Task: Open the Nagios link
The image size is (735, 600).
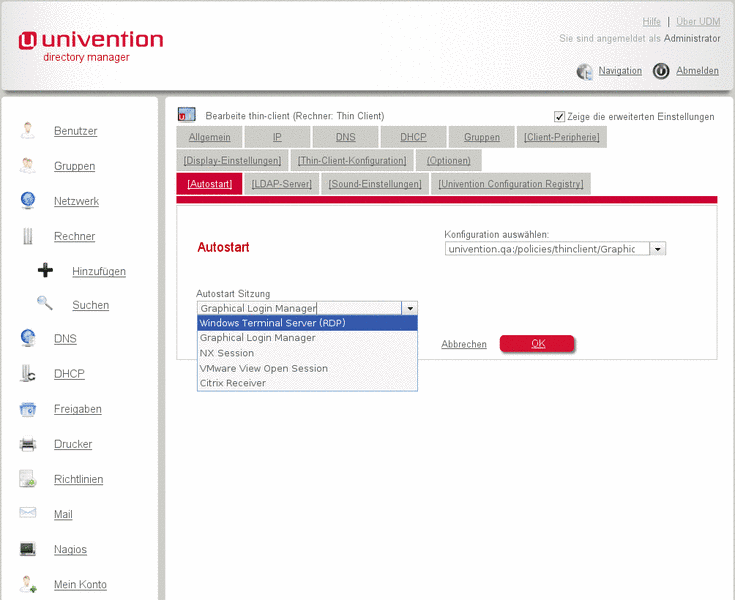Action: click(70, 549)
